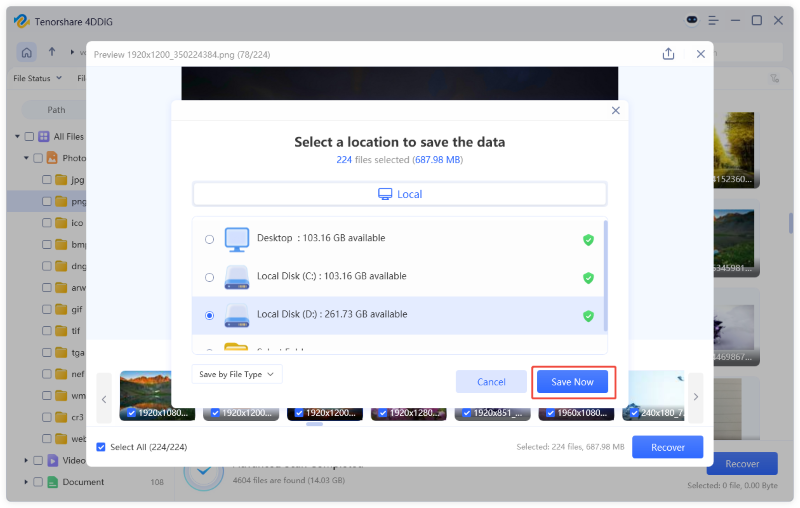
Task: Expand the Video tree node
Action: coord(26,461)
